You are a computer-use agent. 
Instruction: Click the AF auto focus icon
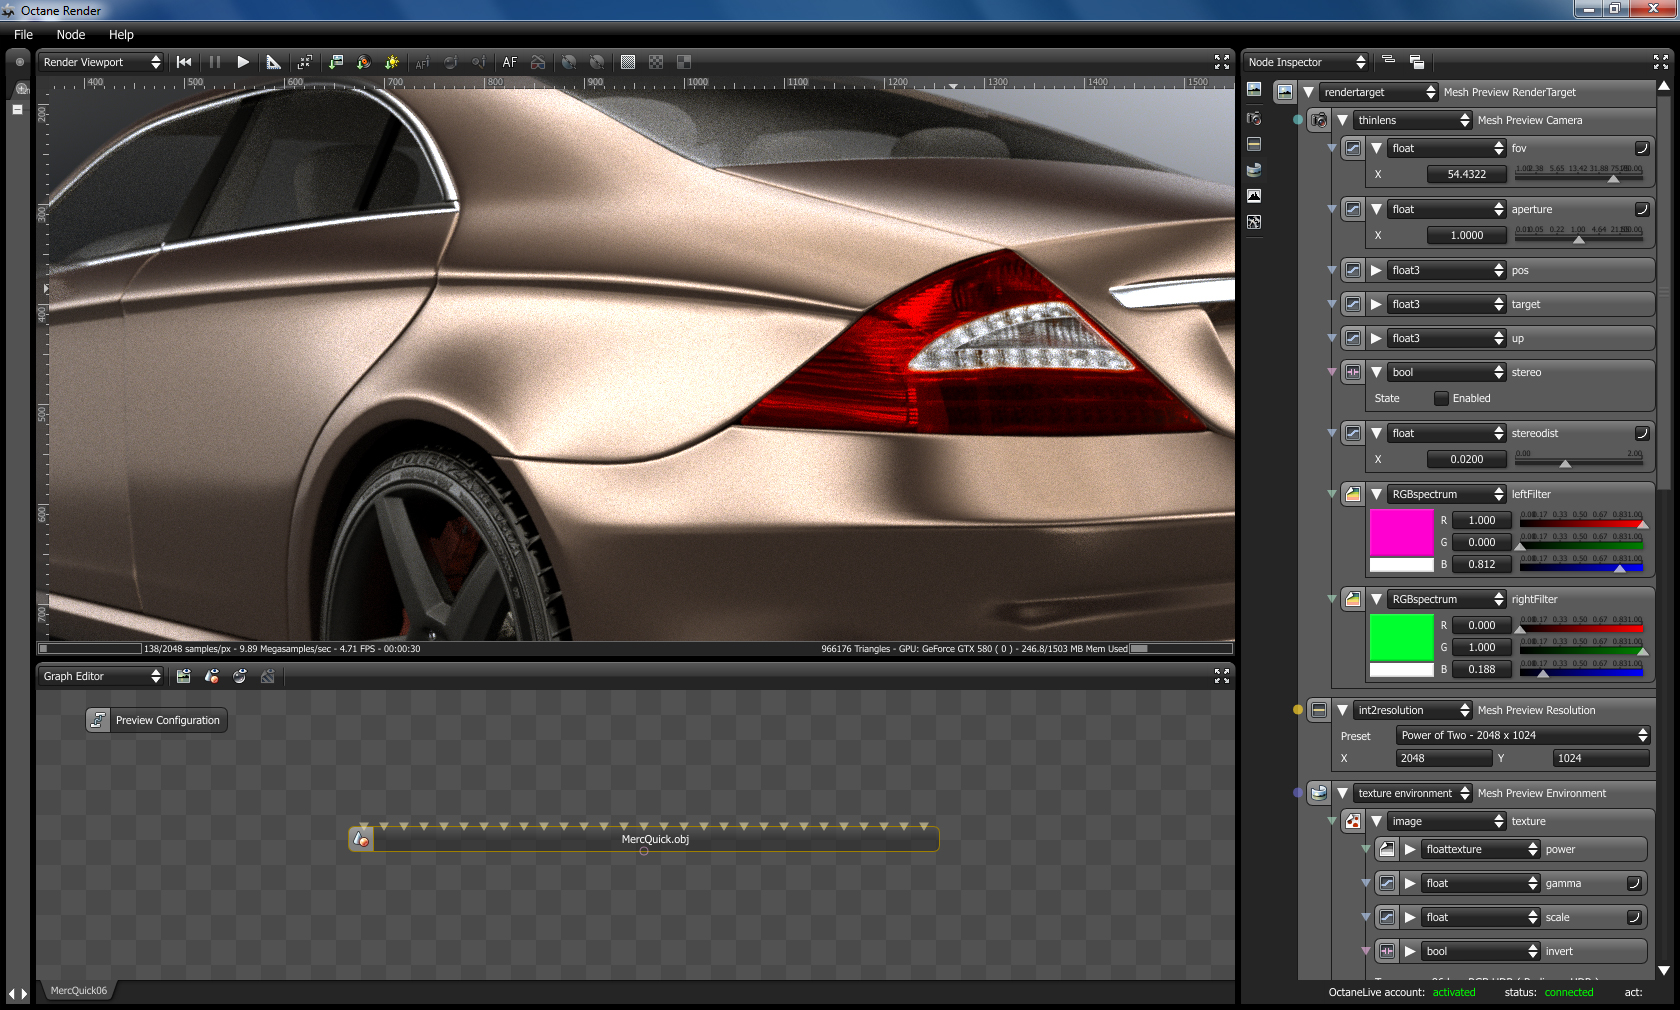point(510,62)
